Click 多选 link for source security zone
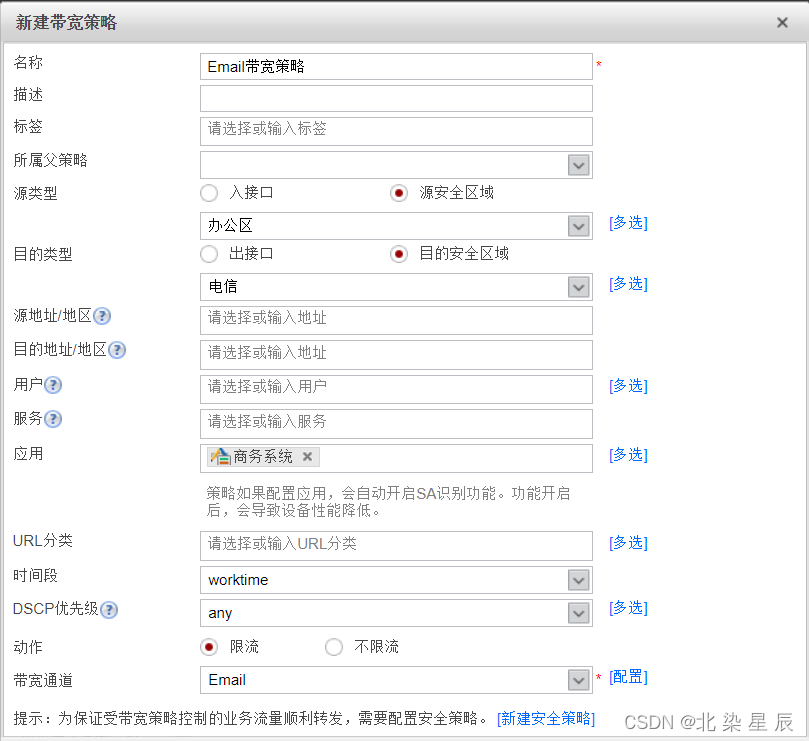The height and width of the screenshot is (741, 809). point(628,223)
